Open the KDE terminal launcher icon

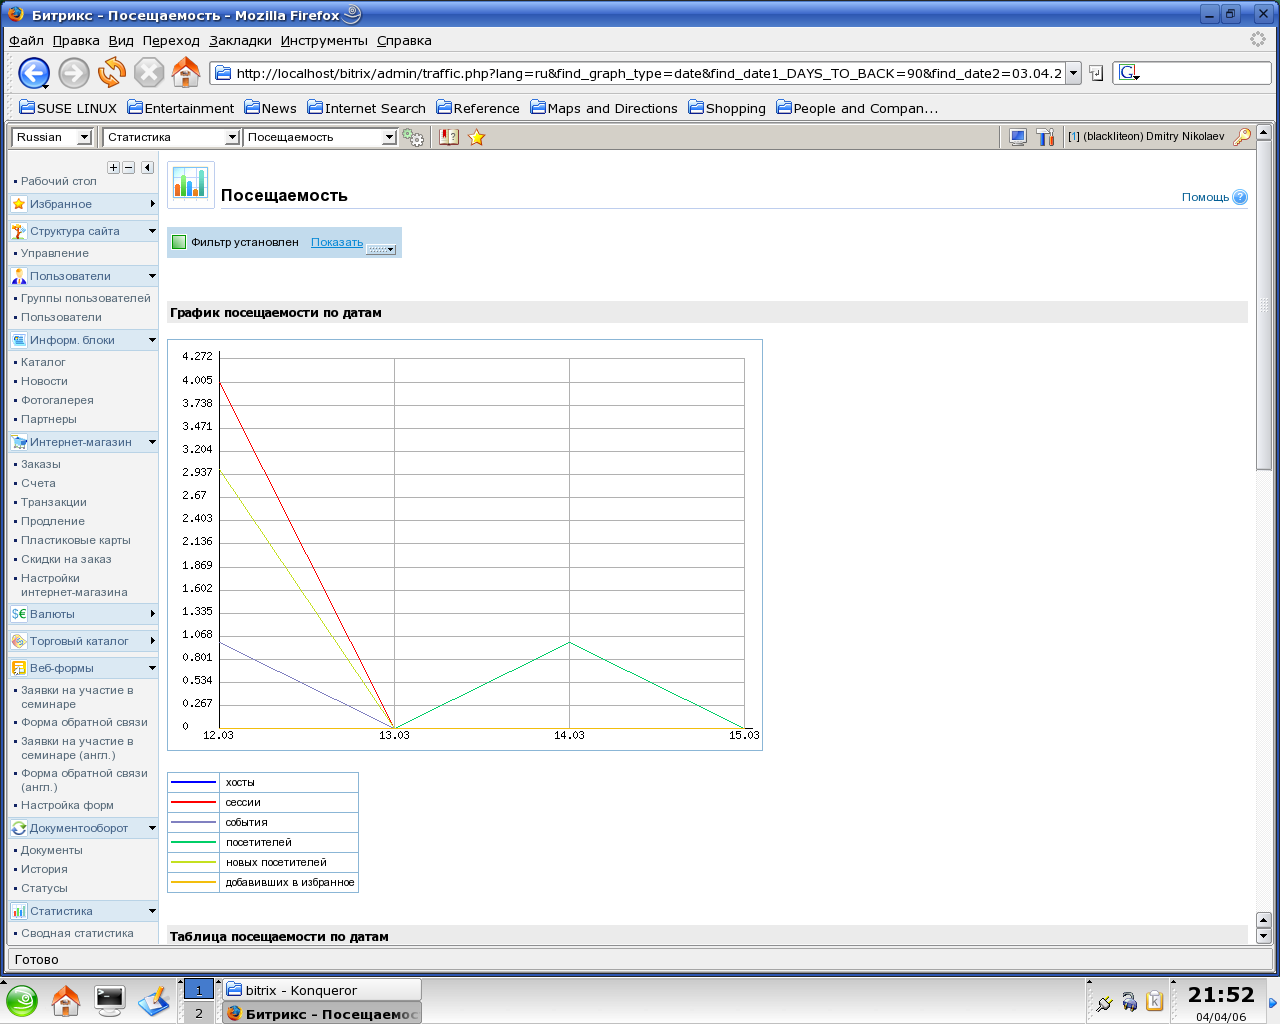109,1000
